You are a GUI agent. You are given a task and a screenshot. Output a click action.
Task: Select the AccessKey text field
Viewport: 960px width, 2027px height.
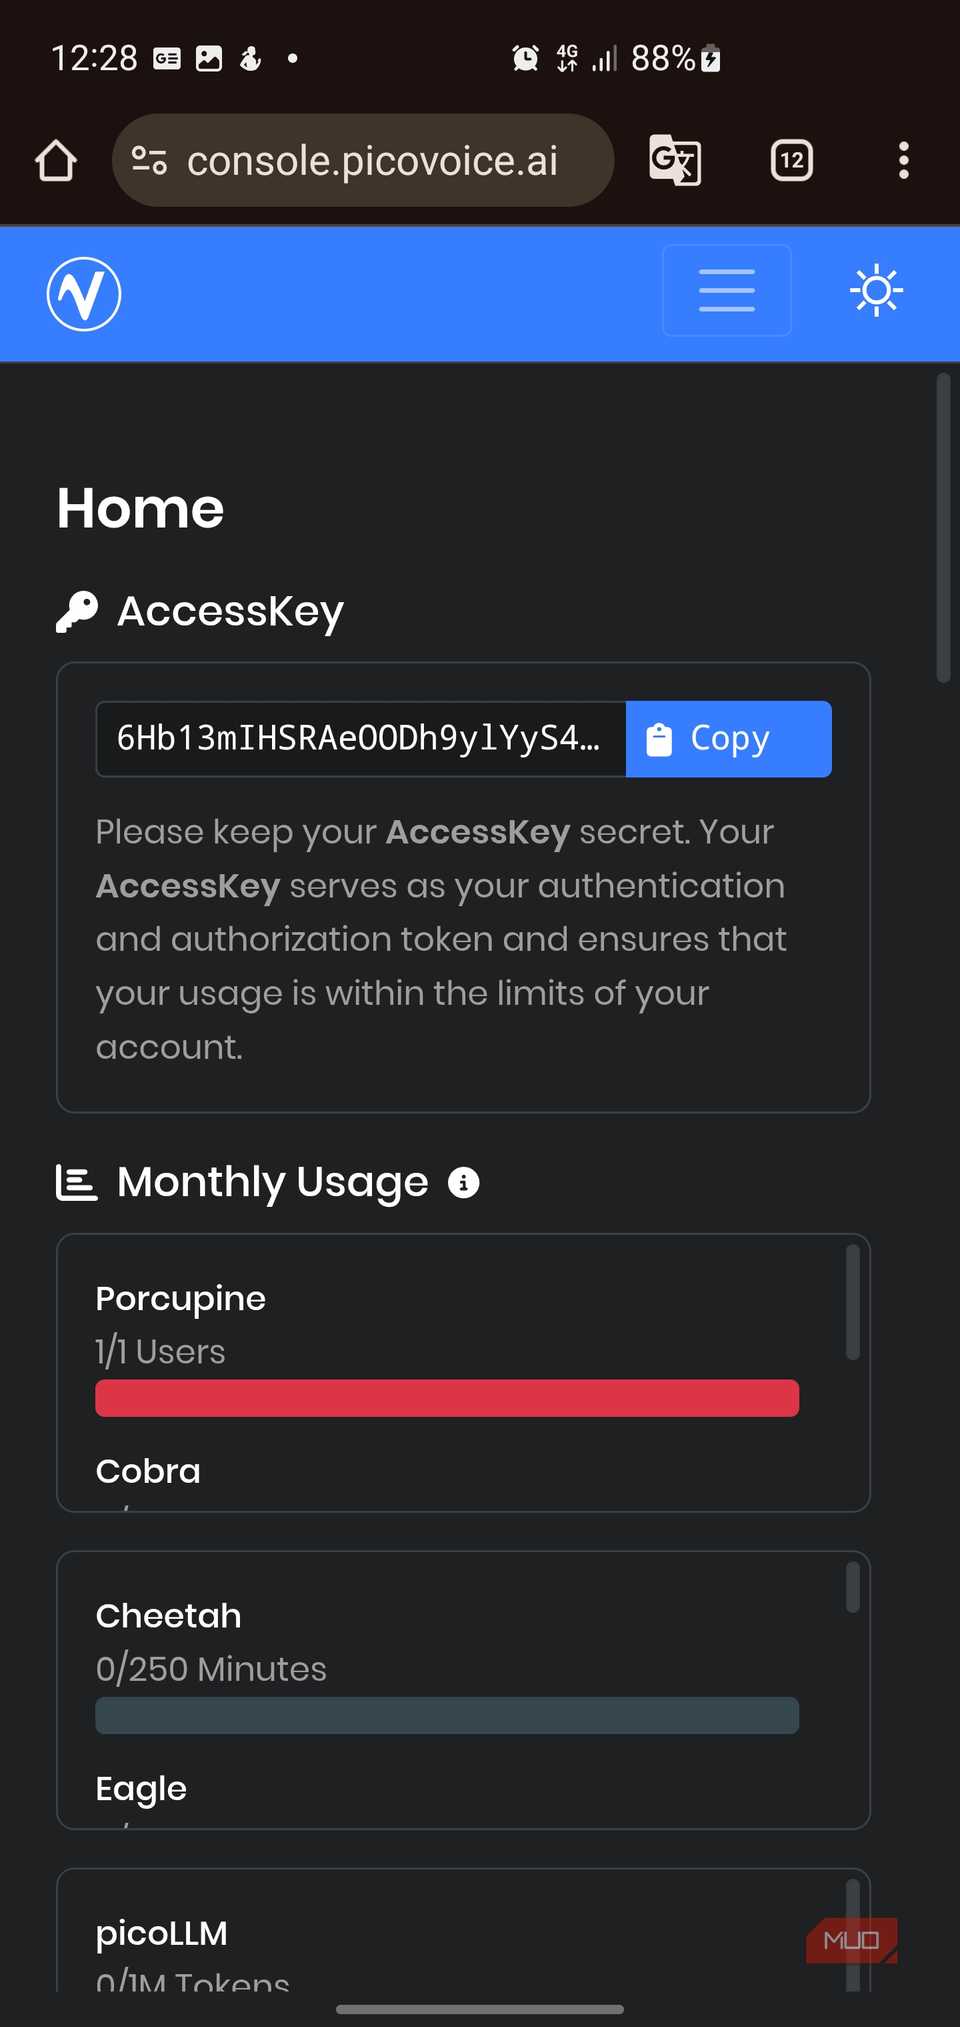[361, 739]
